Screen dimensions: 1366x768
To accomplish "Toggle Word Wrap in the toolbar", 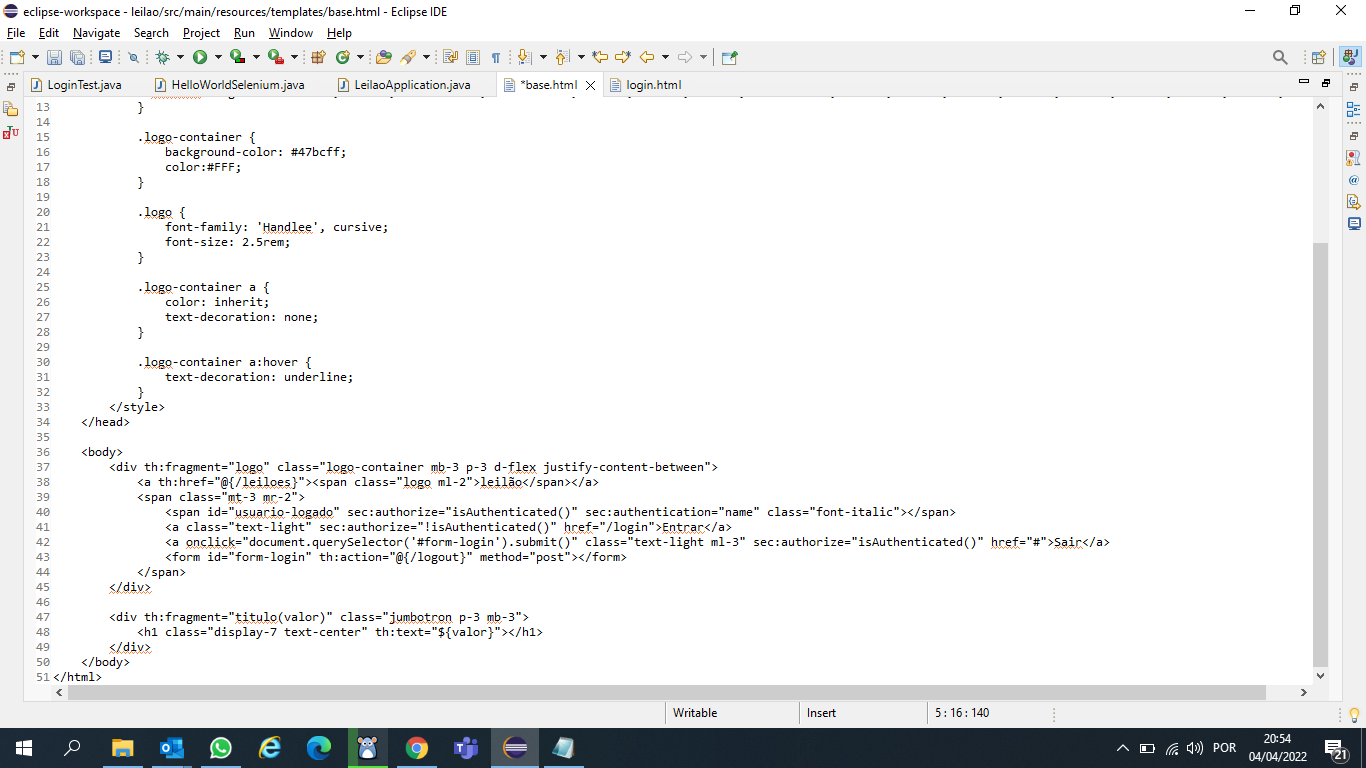I will pos(450,57).
